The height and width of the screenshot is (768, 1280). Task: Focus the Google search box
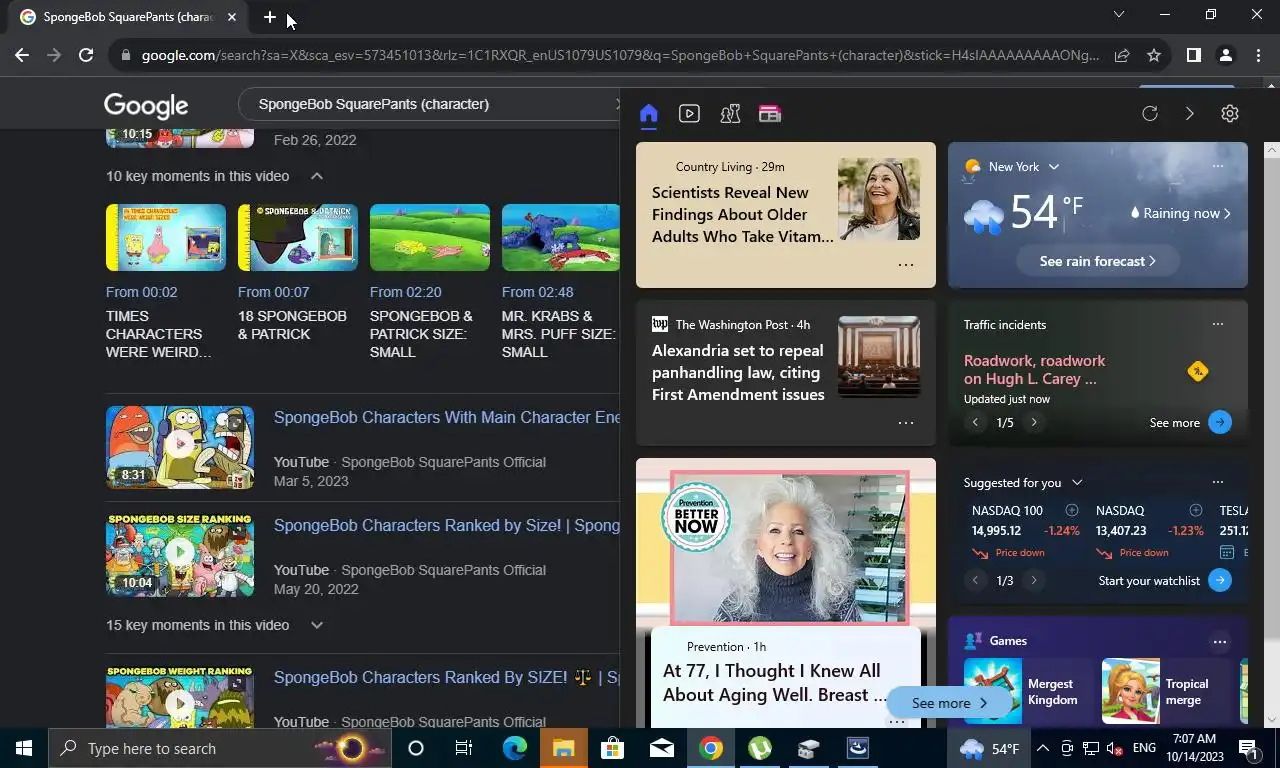(430, 104)
